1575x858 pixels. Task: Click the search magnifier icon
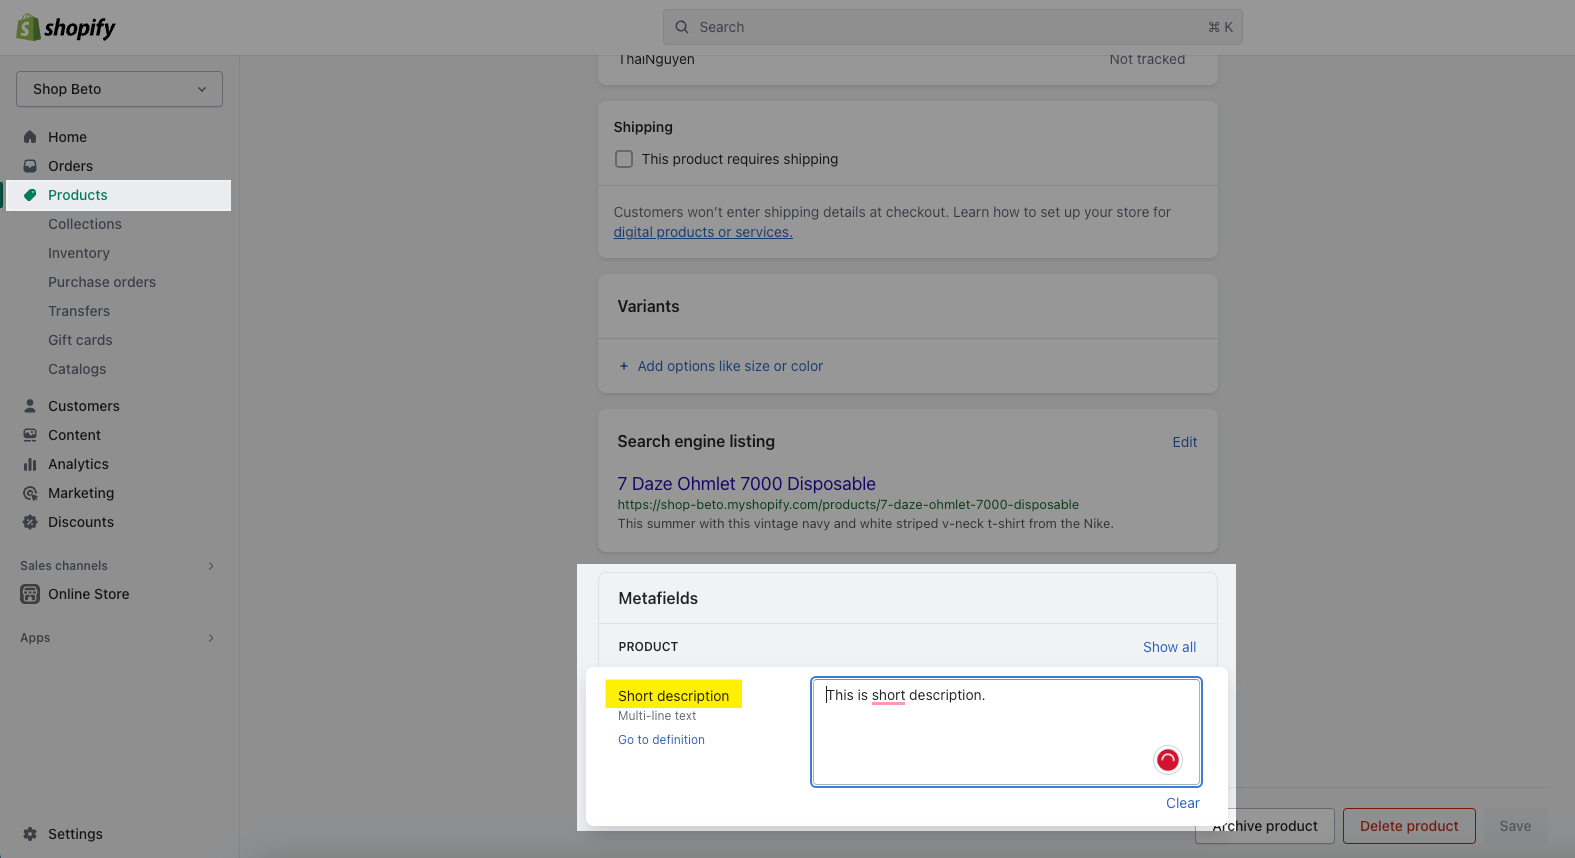[x=682, y=27]
